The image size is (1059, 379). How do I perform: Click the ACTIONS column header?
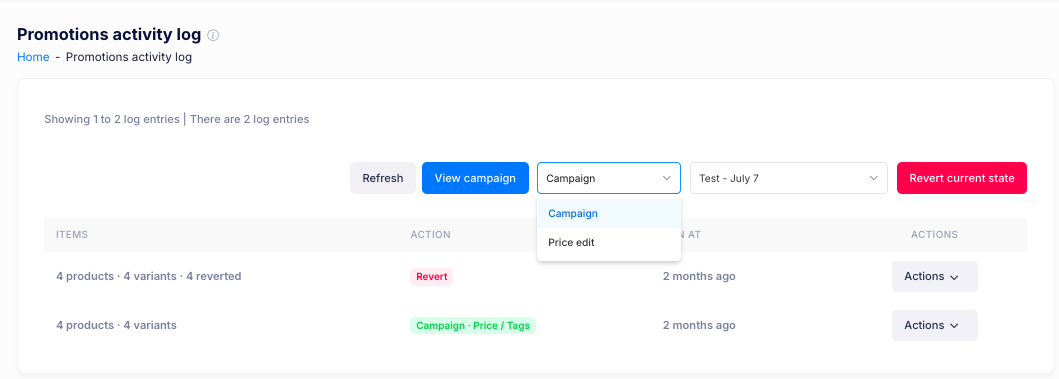coord(935,234)
